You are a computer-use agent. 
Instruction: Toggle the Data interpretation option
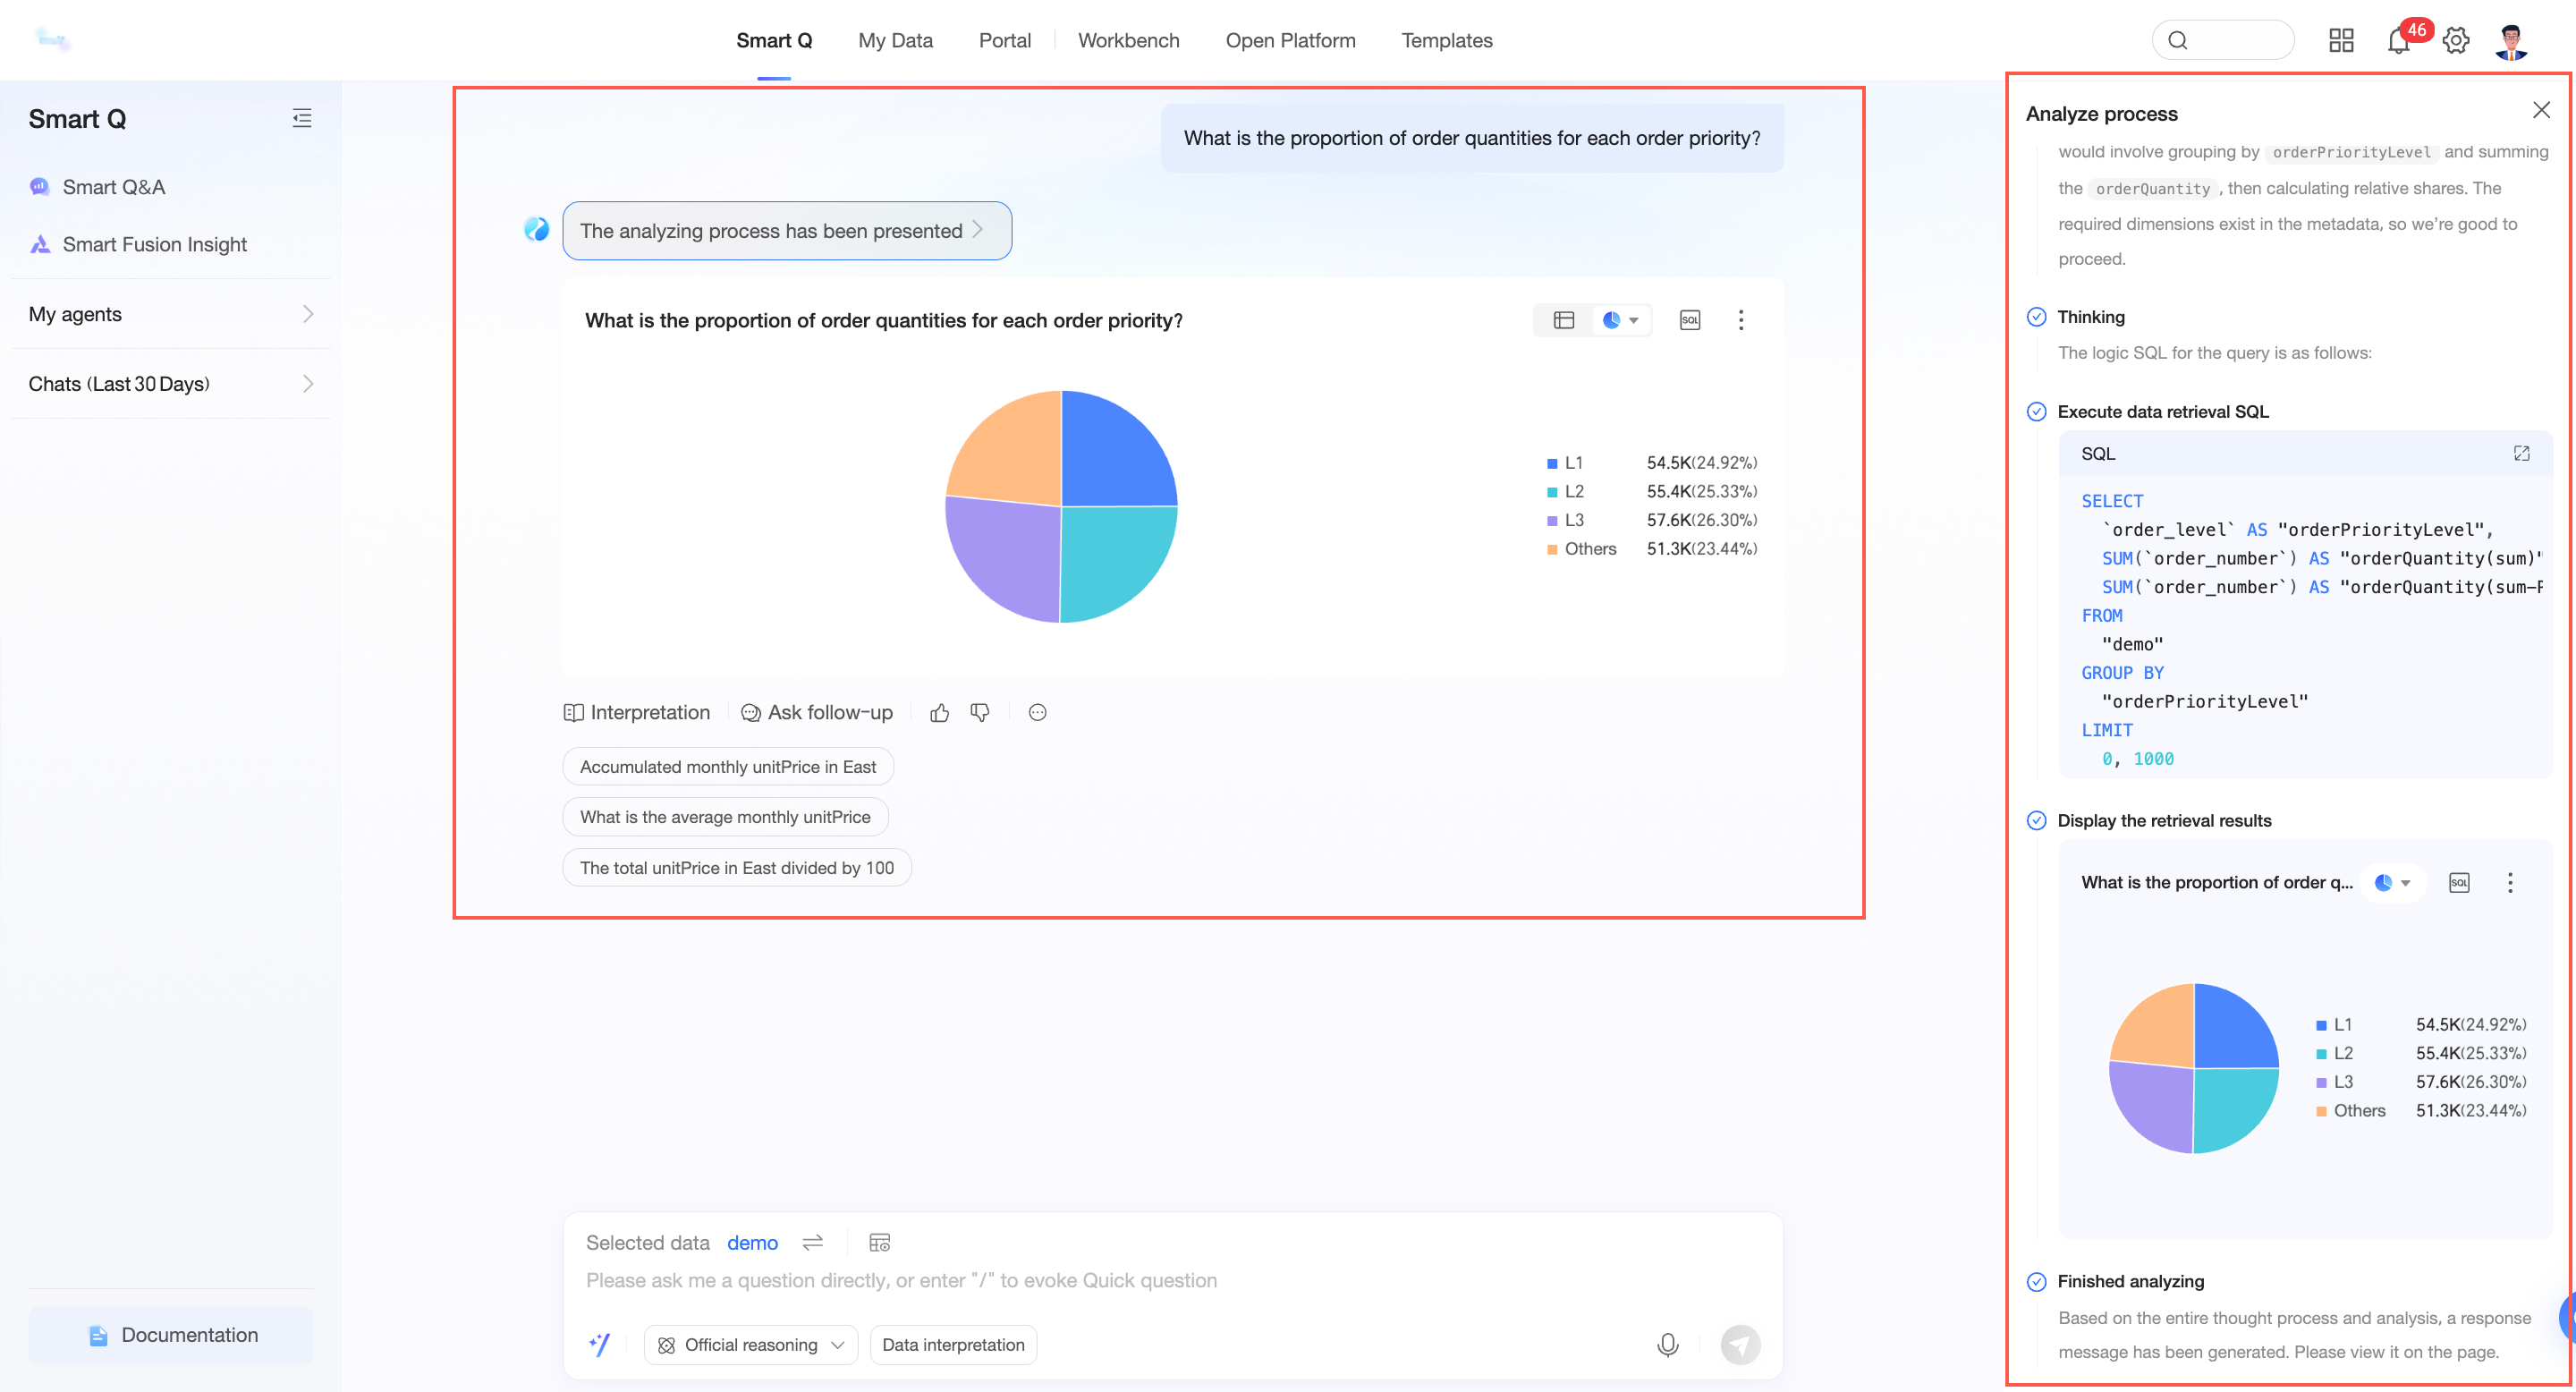coord(953,1345)
